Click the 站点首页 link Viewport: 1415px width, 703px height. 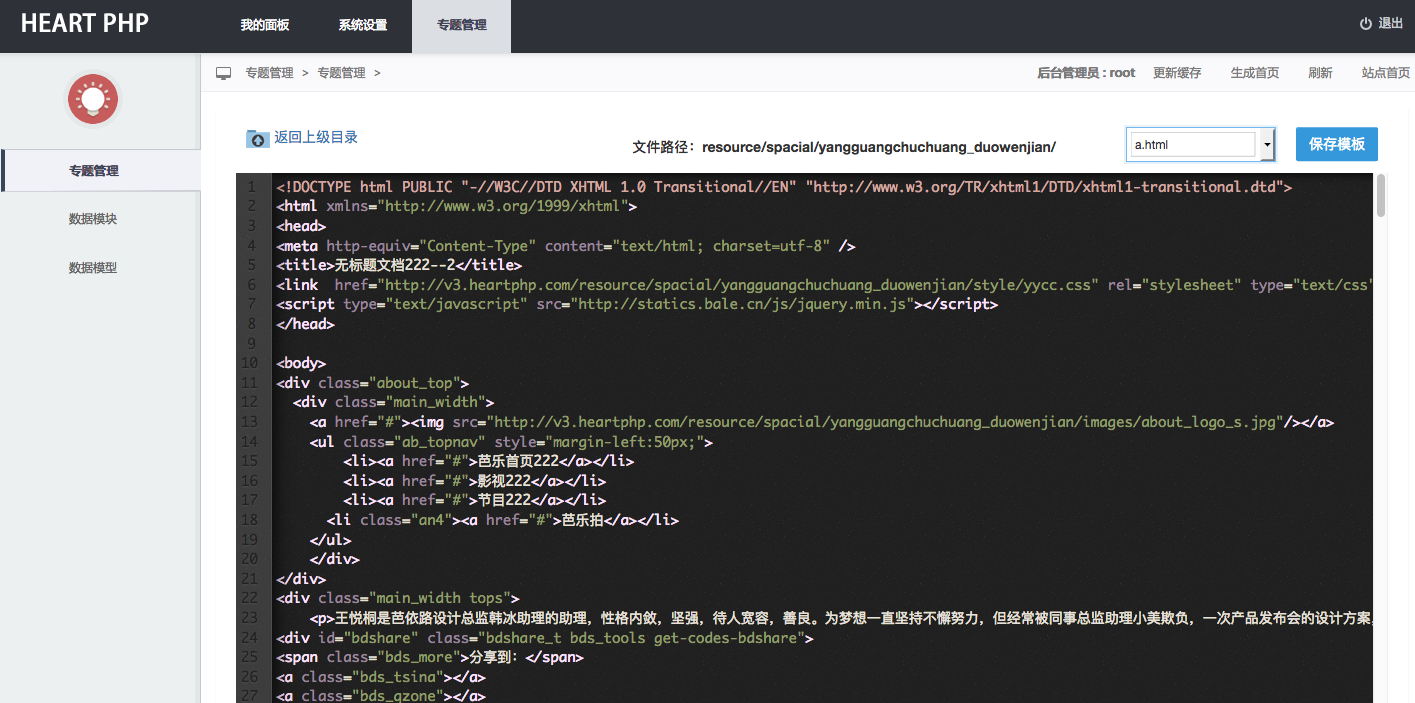1386,73
